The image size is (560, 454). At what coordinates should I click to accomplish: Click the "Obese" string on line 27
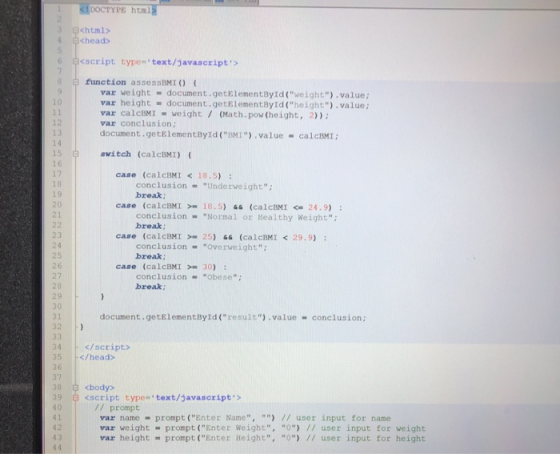click(220, 277)
